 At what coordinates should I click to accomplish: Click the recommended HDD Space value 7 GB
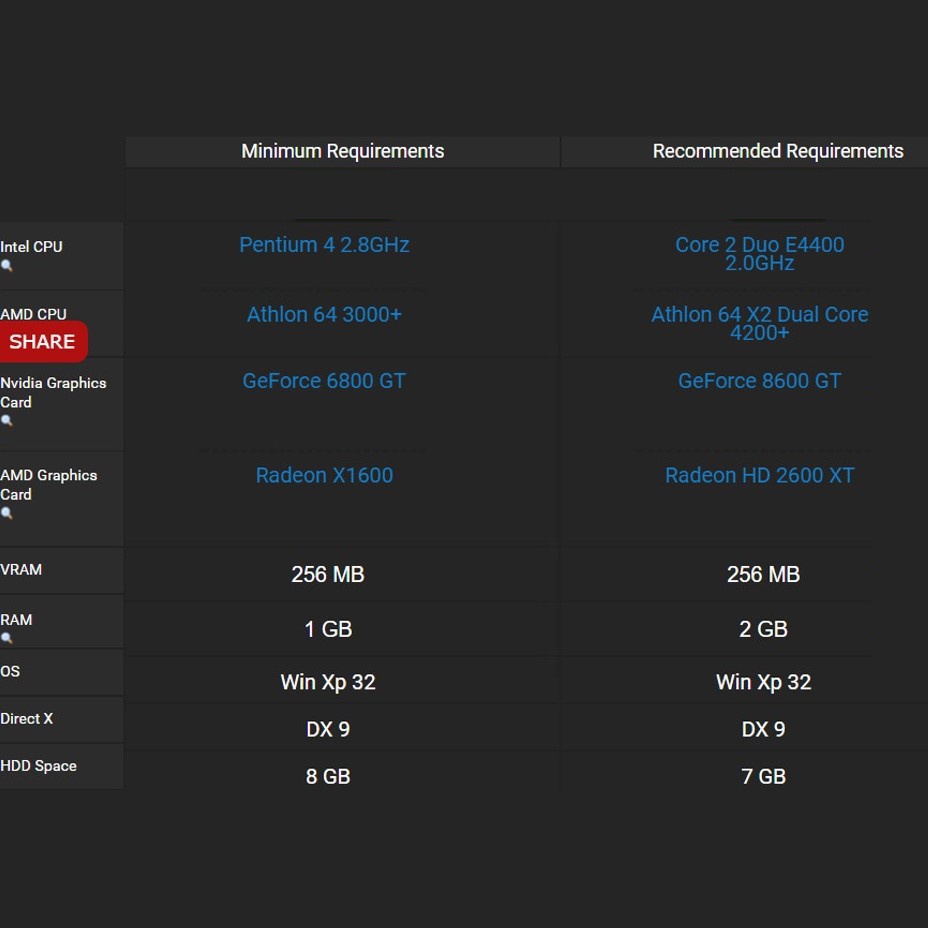[763, 776]
